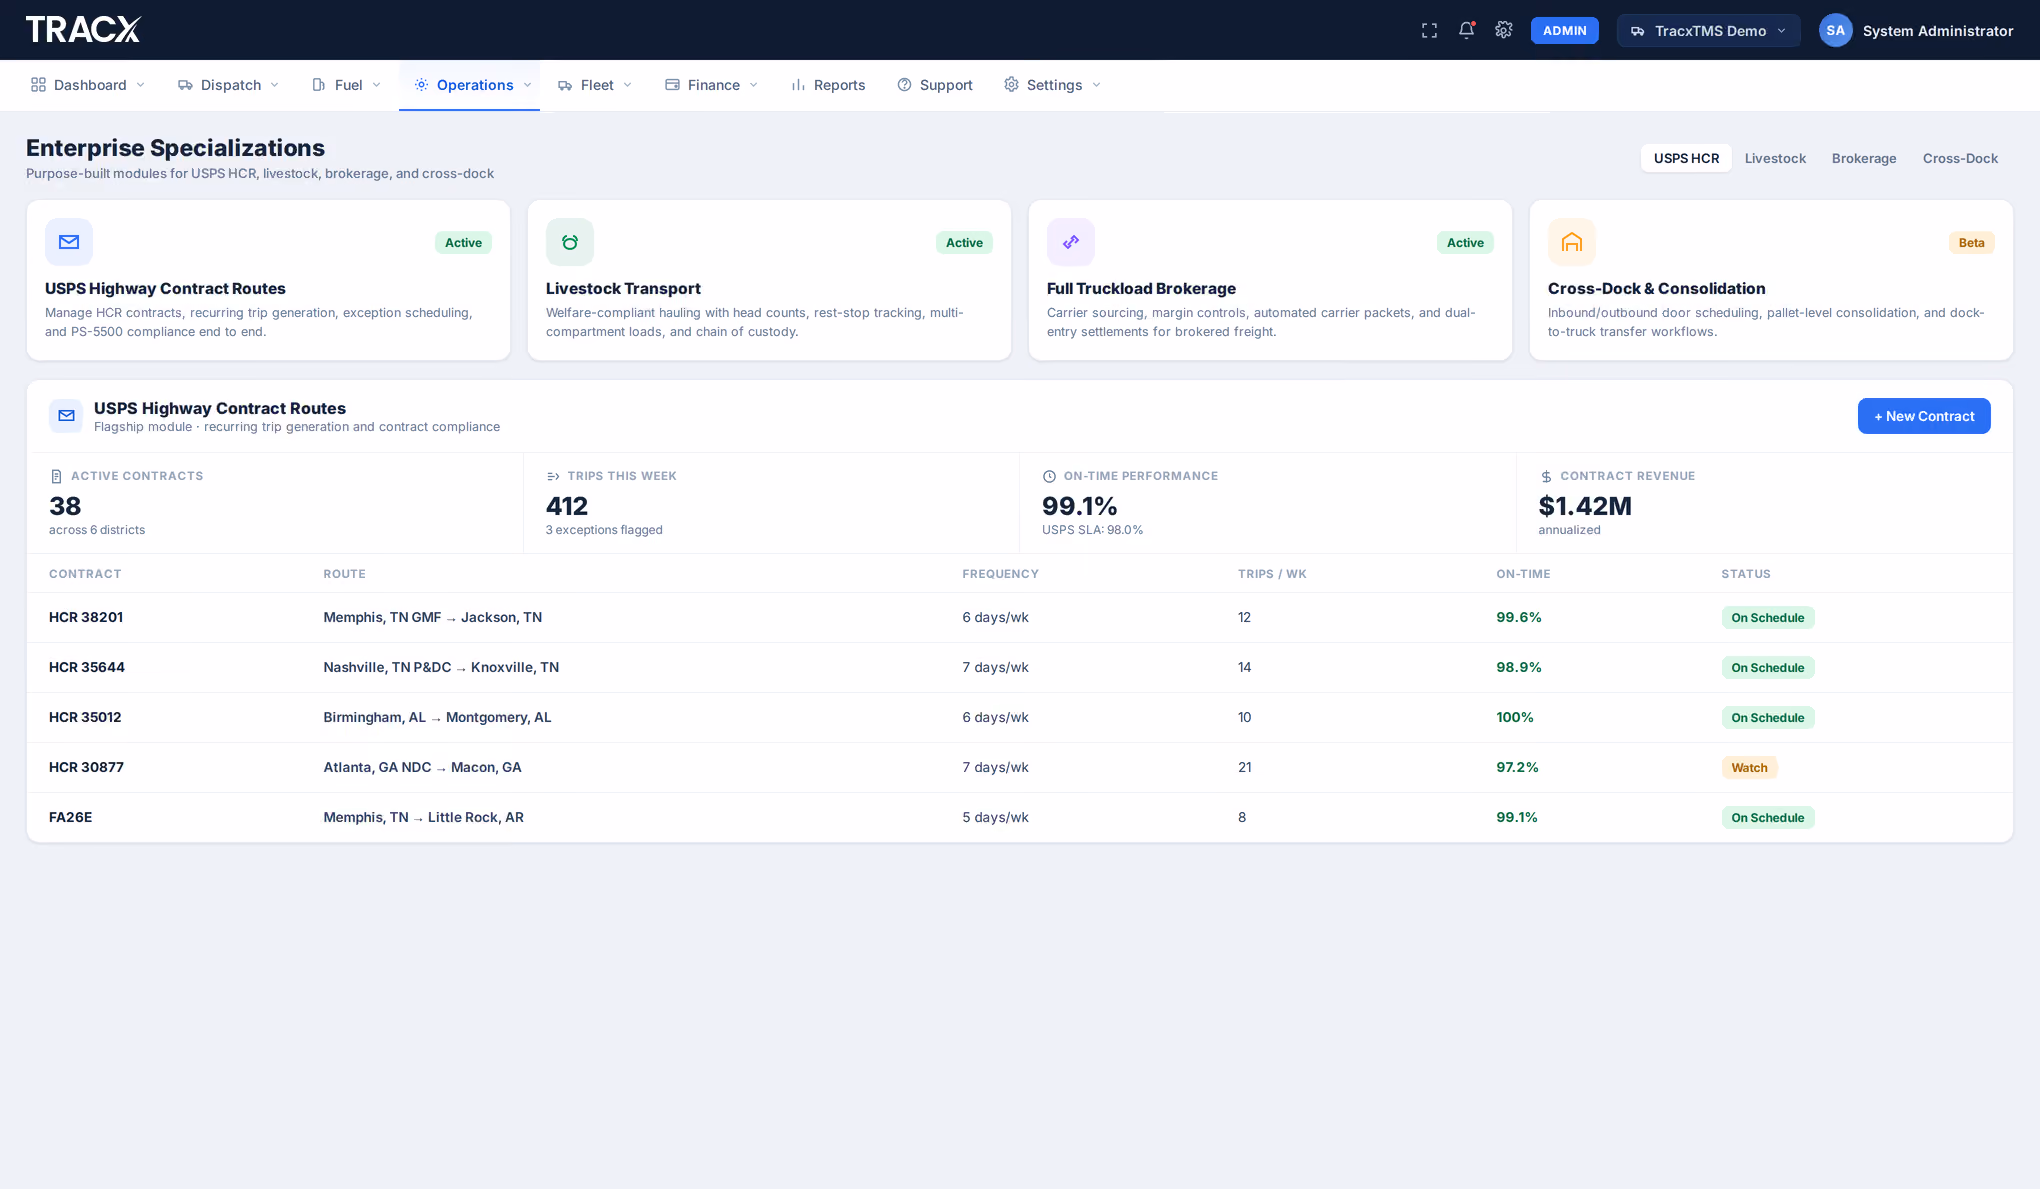
Task: Click contract HCR 30877
Action: [86, 767]
